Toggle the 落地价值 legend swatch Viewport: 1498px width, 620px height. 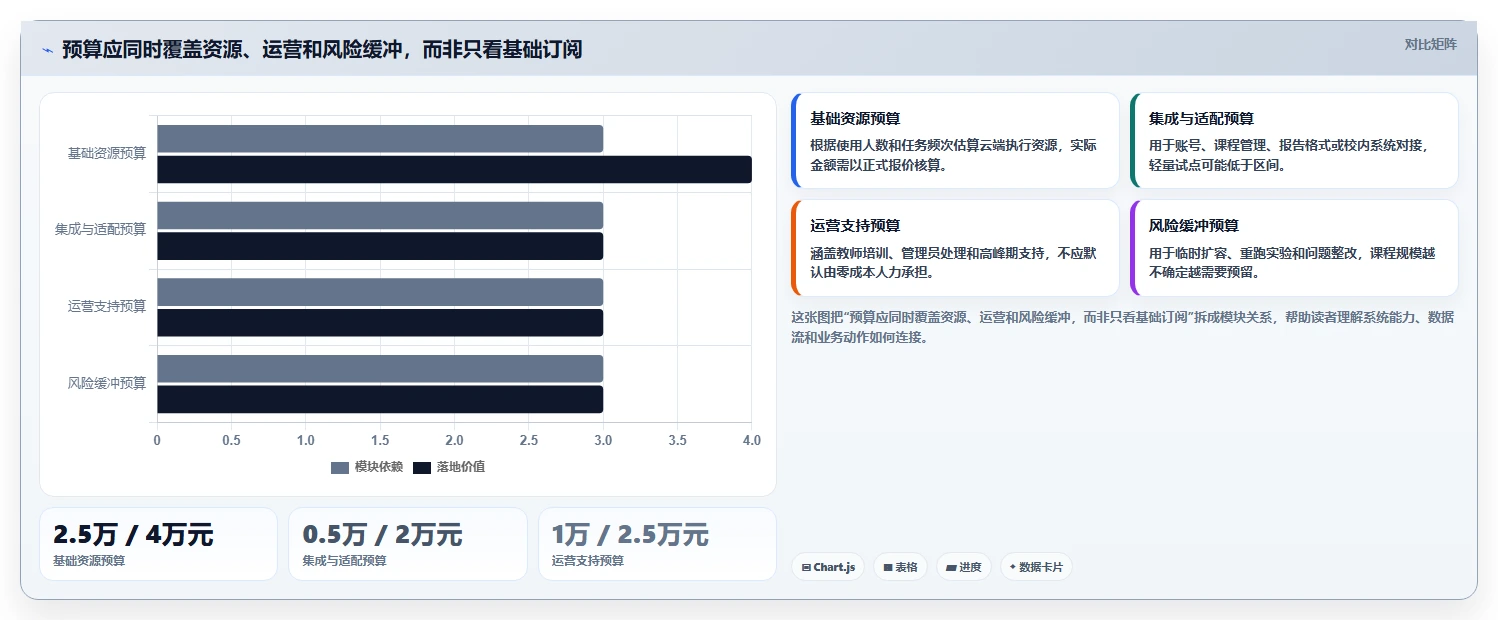coord(422,467)
